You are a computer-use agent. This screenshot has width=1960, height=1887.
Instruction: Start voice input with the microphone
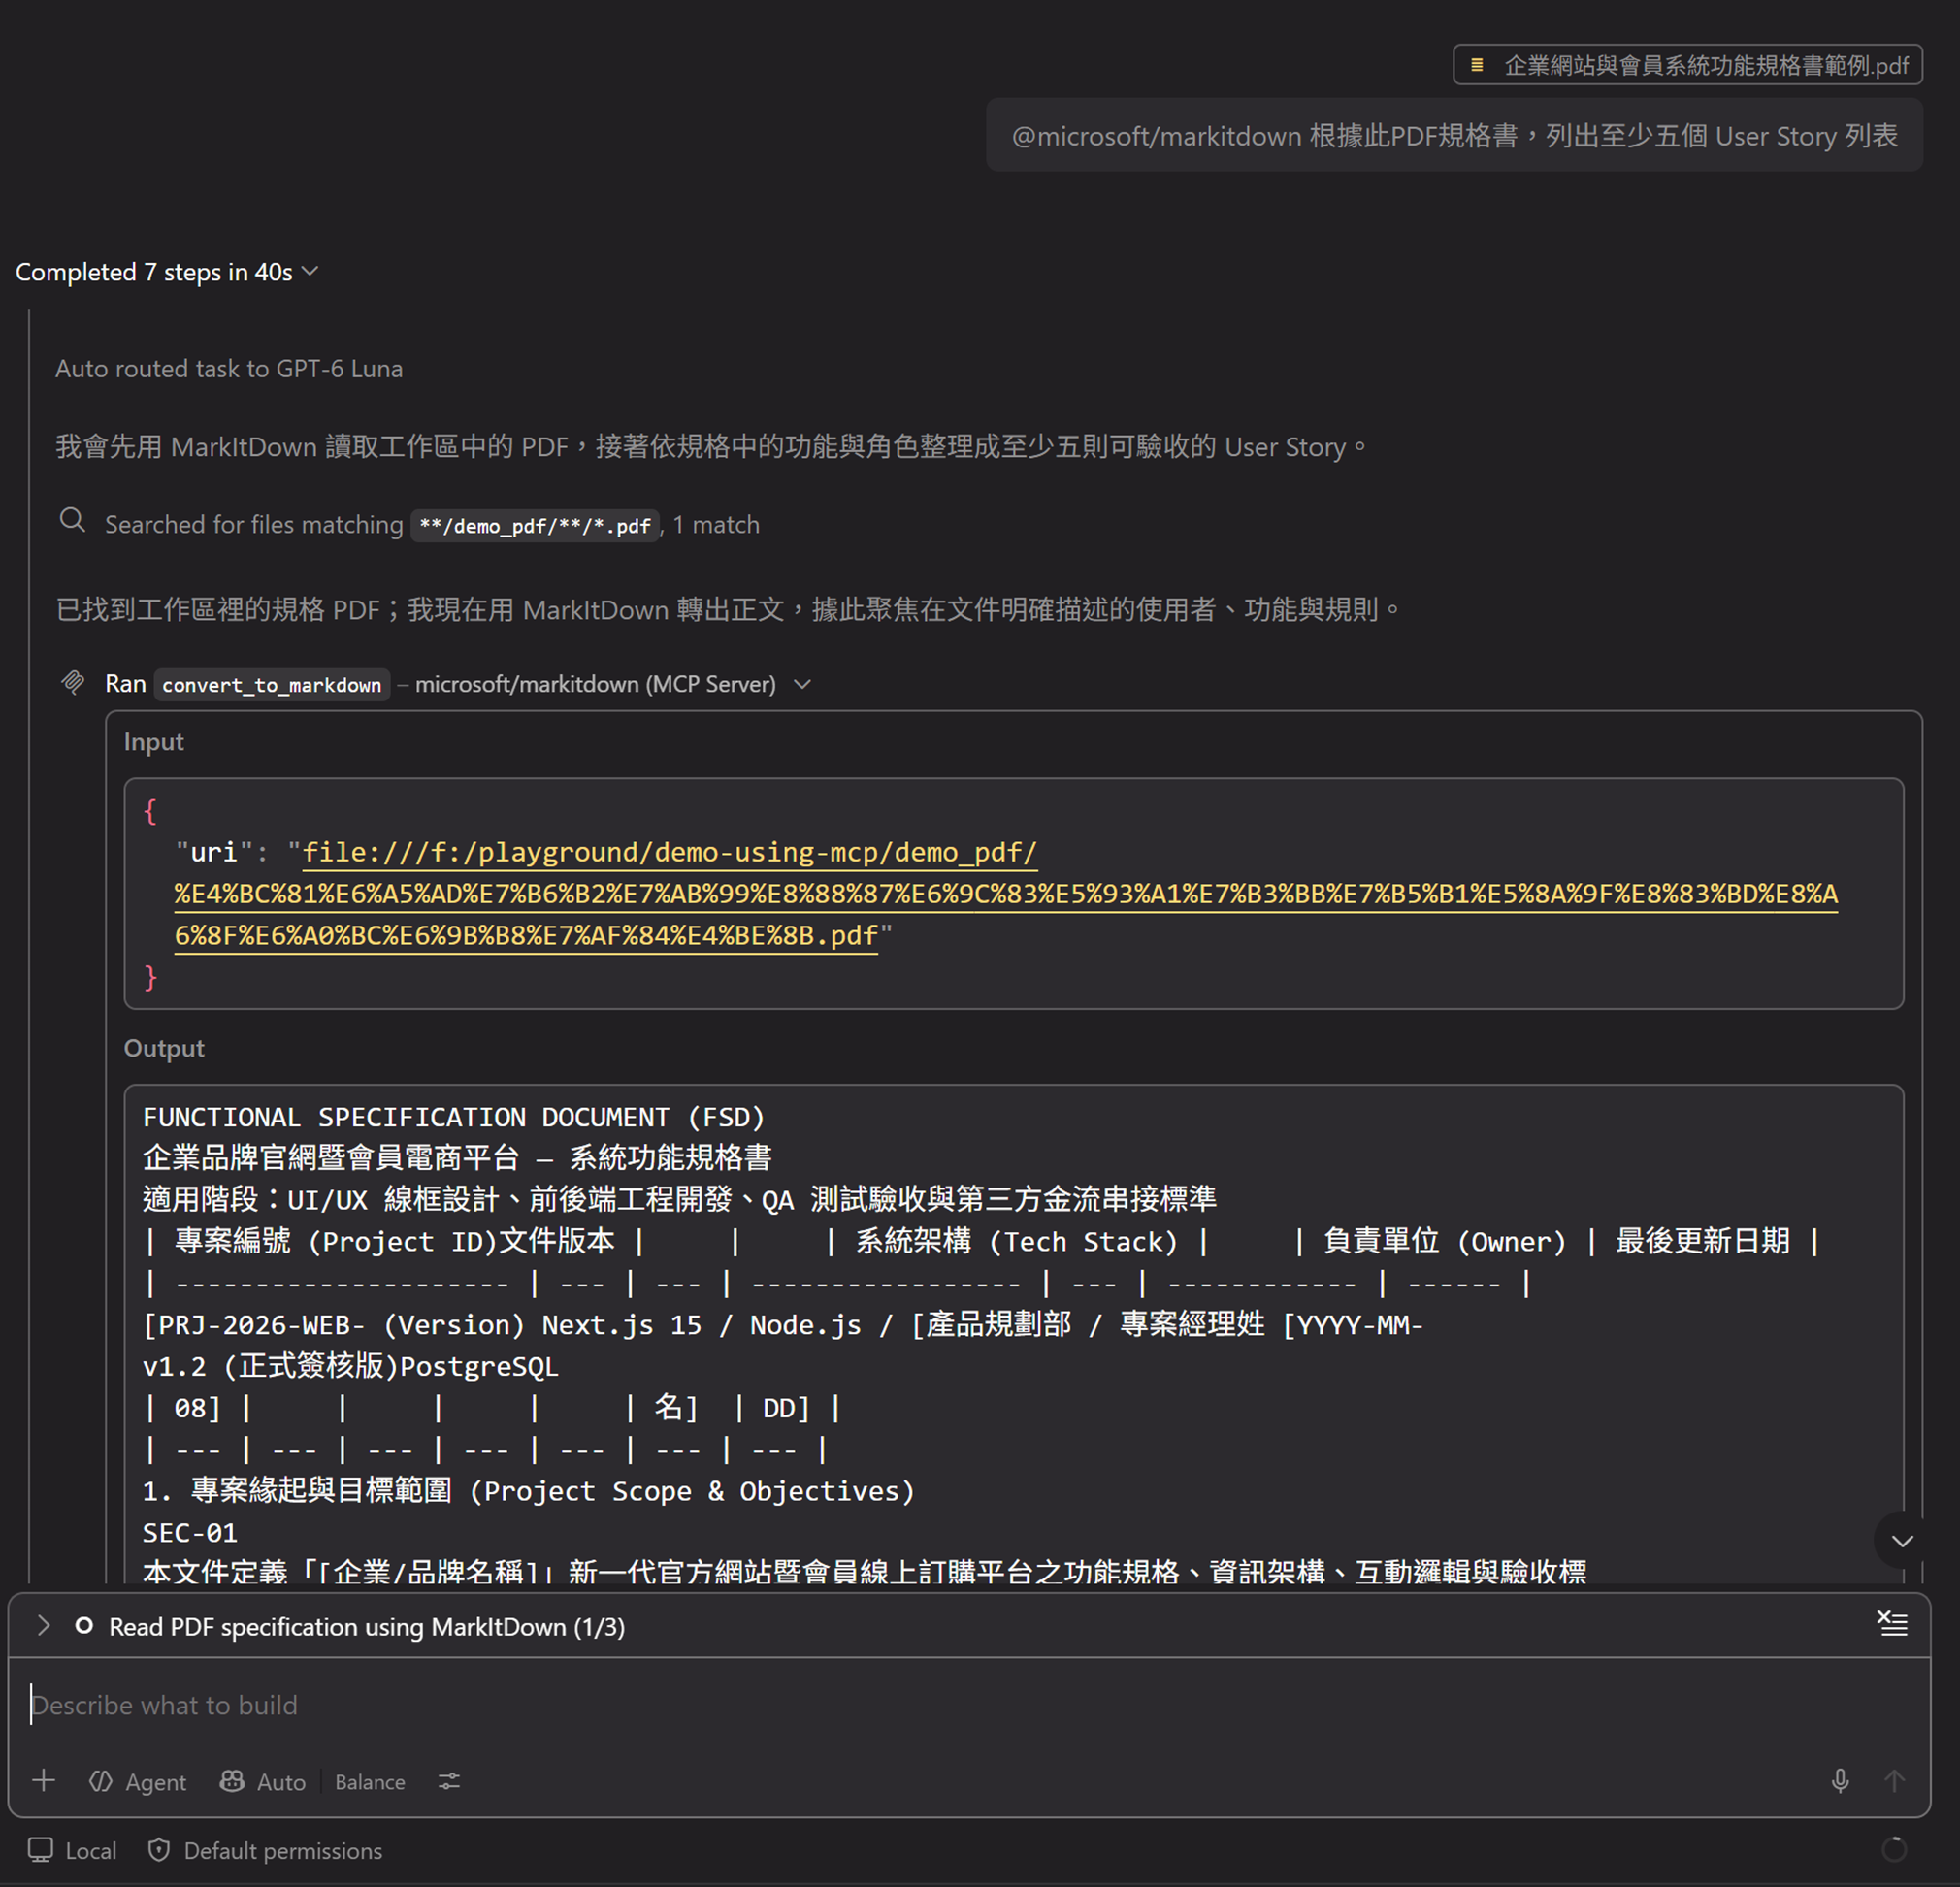click(x=1840, y=1781)
